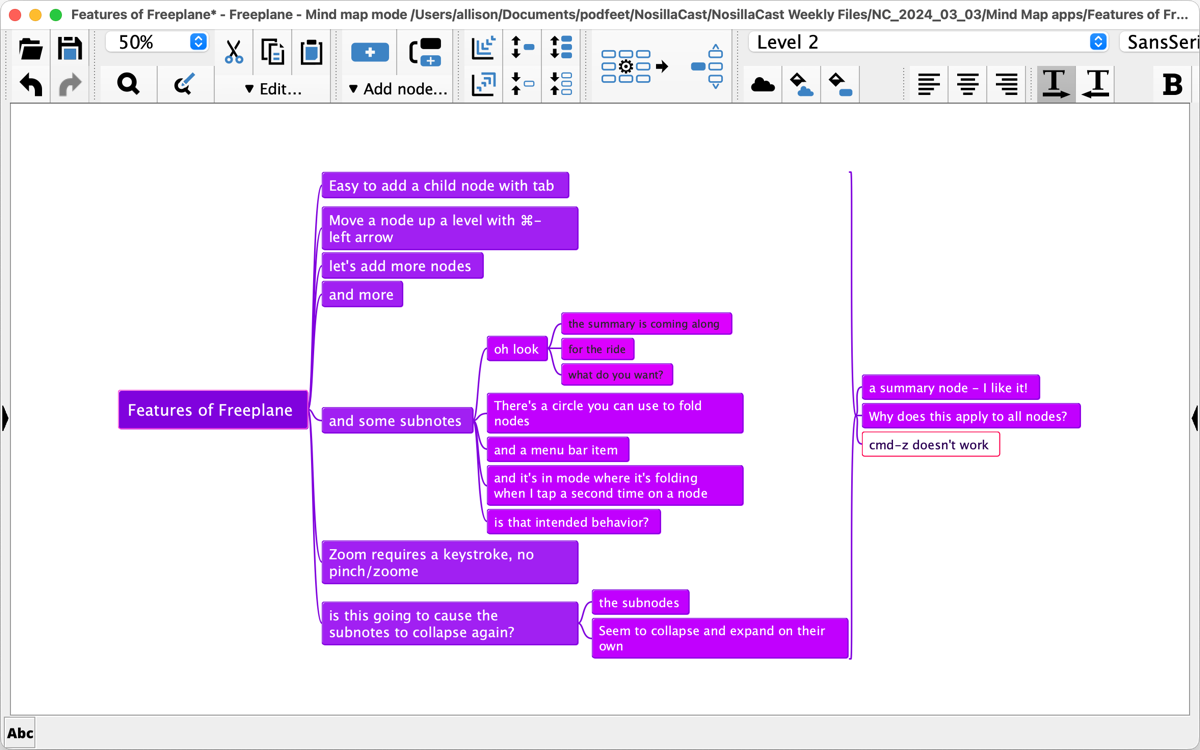Open Find with the magnifier icon

coord(128,85)
